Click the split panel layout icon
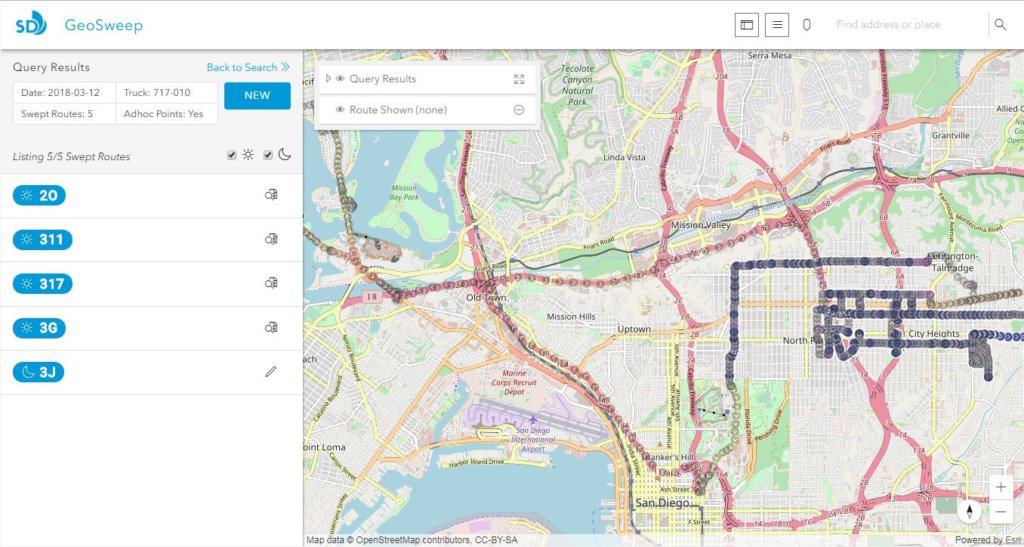Image resolution: width=1024 pixels, height=547 pixels. pos(746,25)
